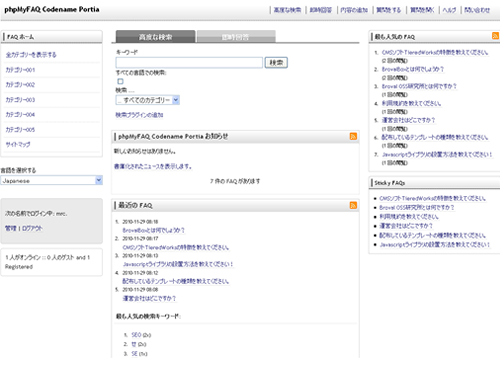The width and height of the screenshot is (500, 375).
Task: Open recent FAQ 1 about BrovaBox
Action: 153,230
